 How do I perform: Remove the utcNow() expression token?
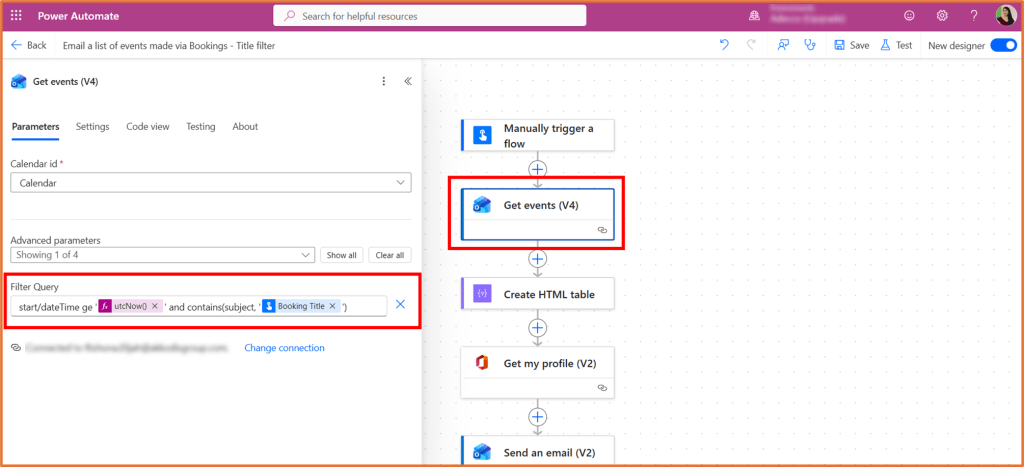point(155,306)
